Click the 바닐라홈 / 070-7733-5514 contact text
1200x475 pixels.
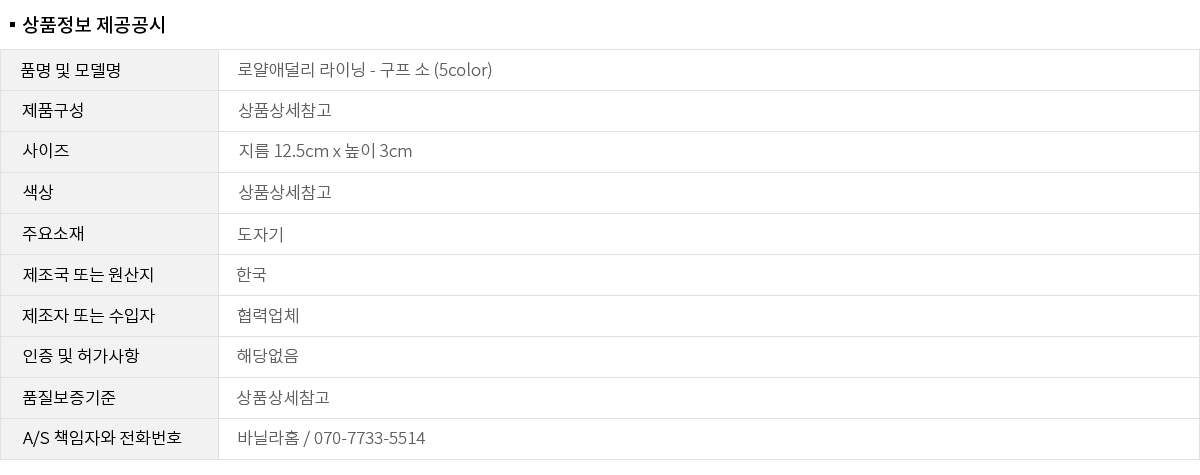[x=331, y=439]
